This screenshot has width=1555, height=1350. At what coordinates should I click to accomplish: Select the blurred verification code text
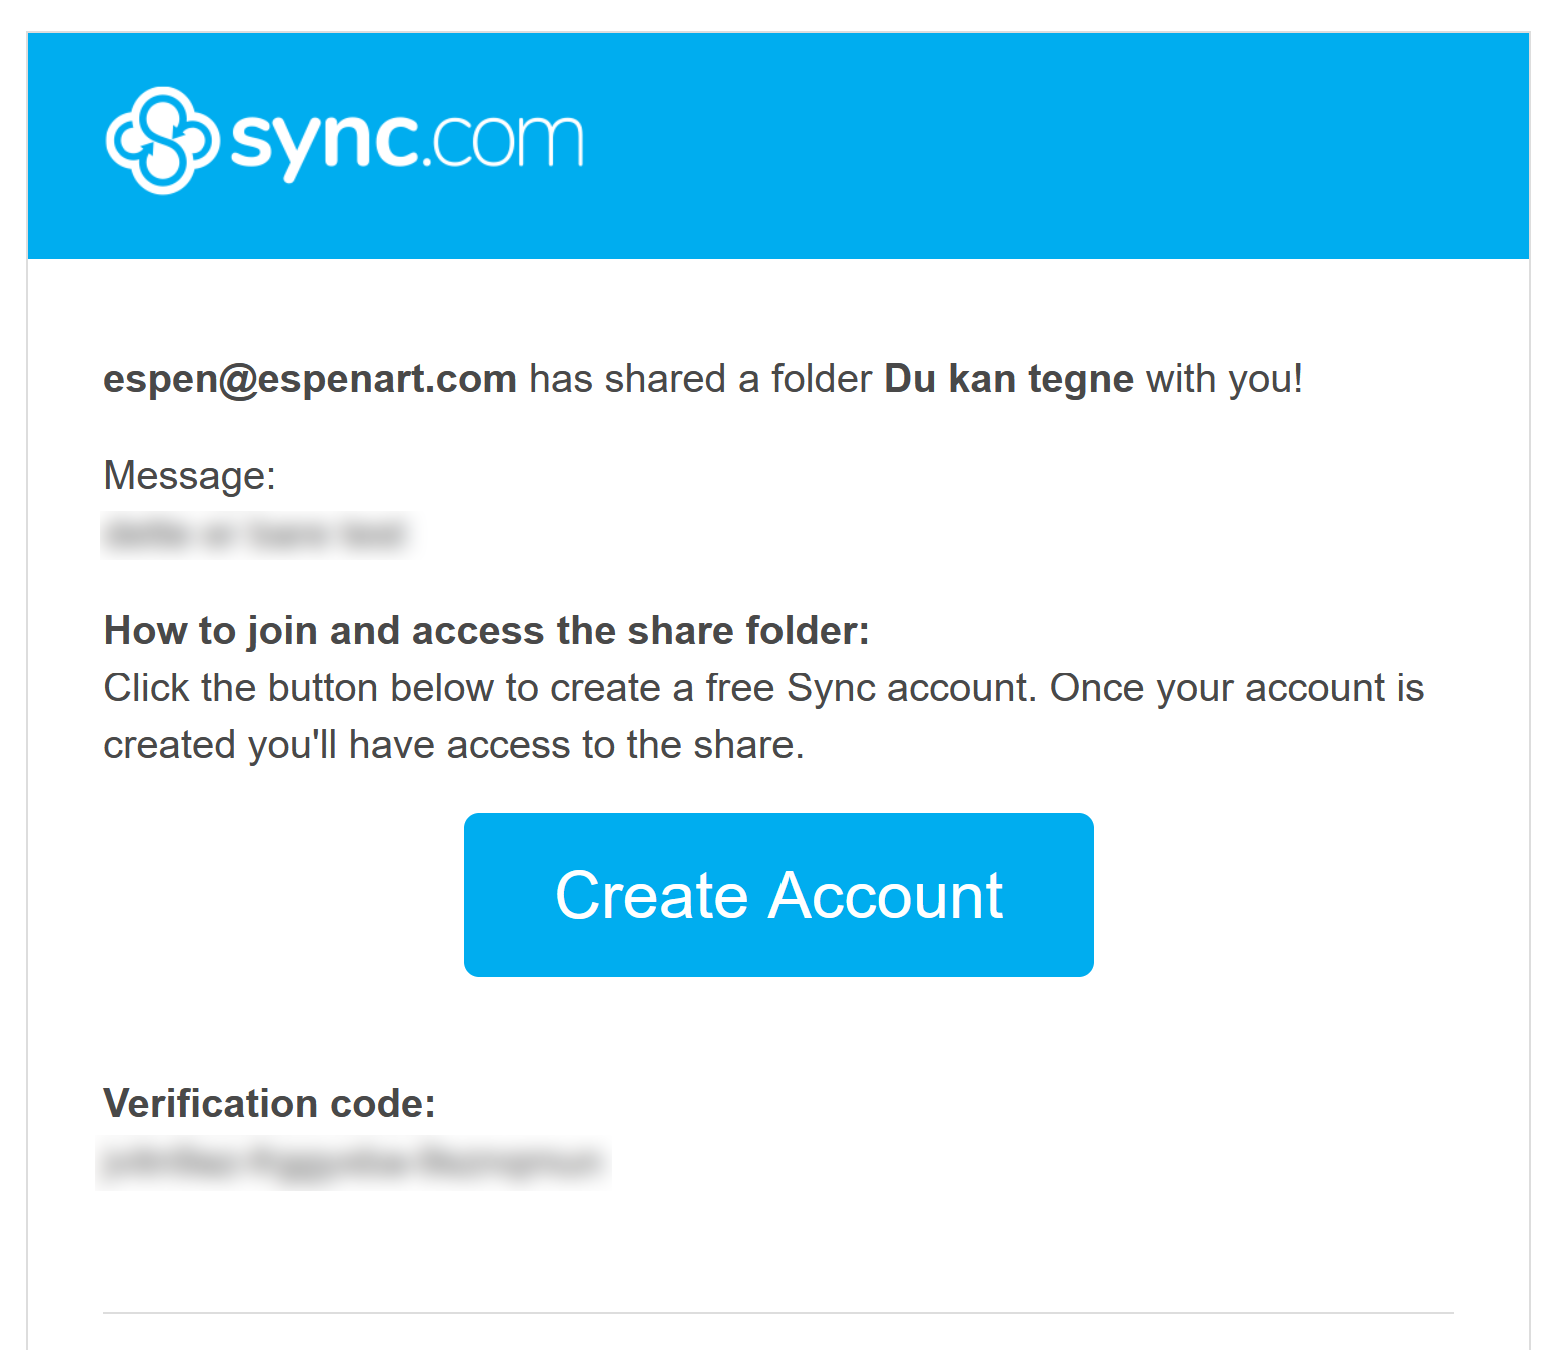(x=353, y=1163)
